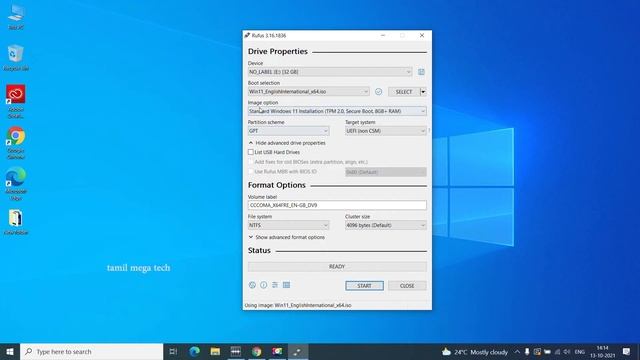Collapse Hide advanced drive properties

click(x=287, y=143)
